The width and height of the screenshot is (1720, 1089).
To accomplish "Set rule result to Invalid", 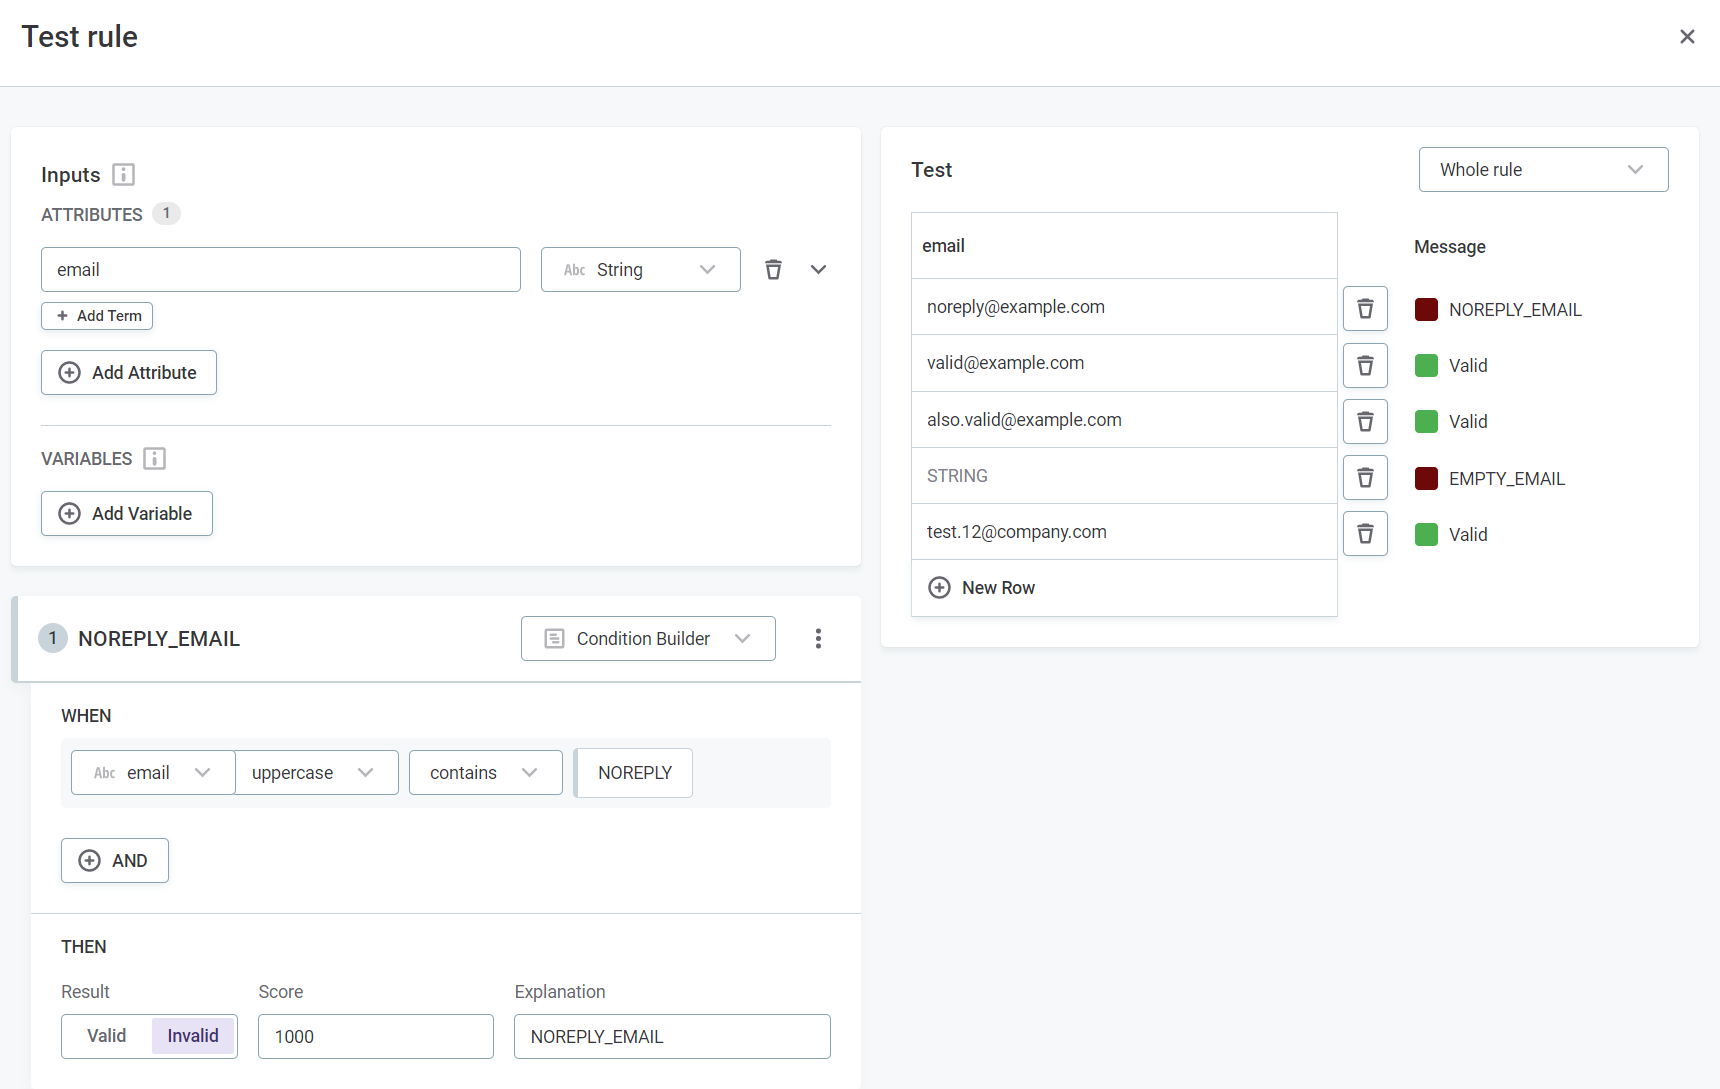I will click(x=193, y=1036).
